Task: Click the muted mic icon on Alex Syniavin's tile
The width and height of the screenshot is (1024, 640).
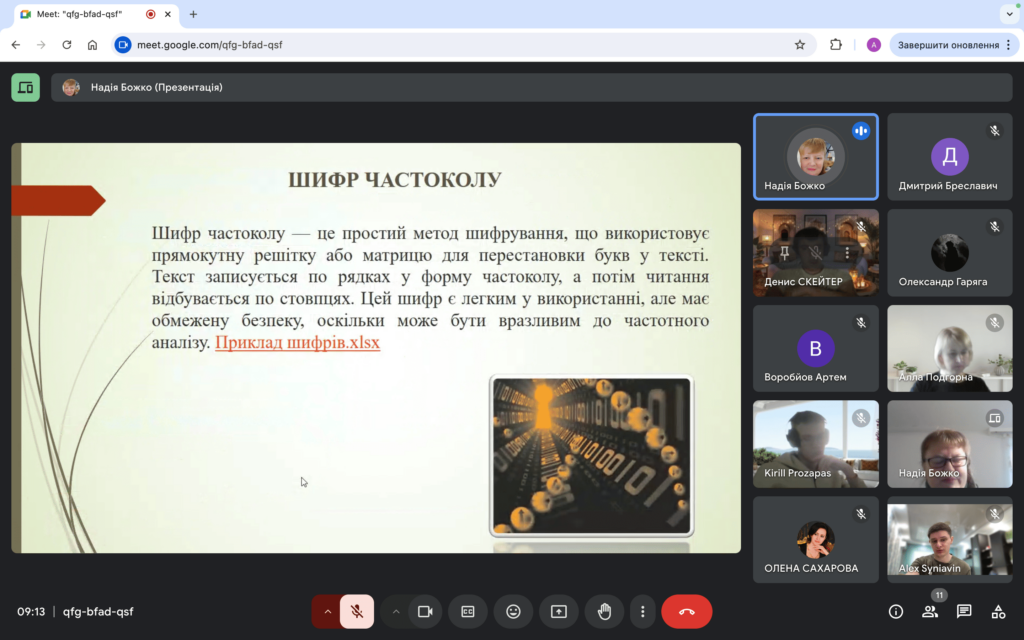Action: click(x=995, y=515)
